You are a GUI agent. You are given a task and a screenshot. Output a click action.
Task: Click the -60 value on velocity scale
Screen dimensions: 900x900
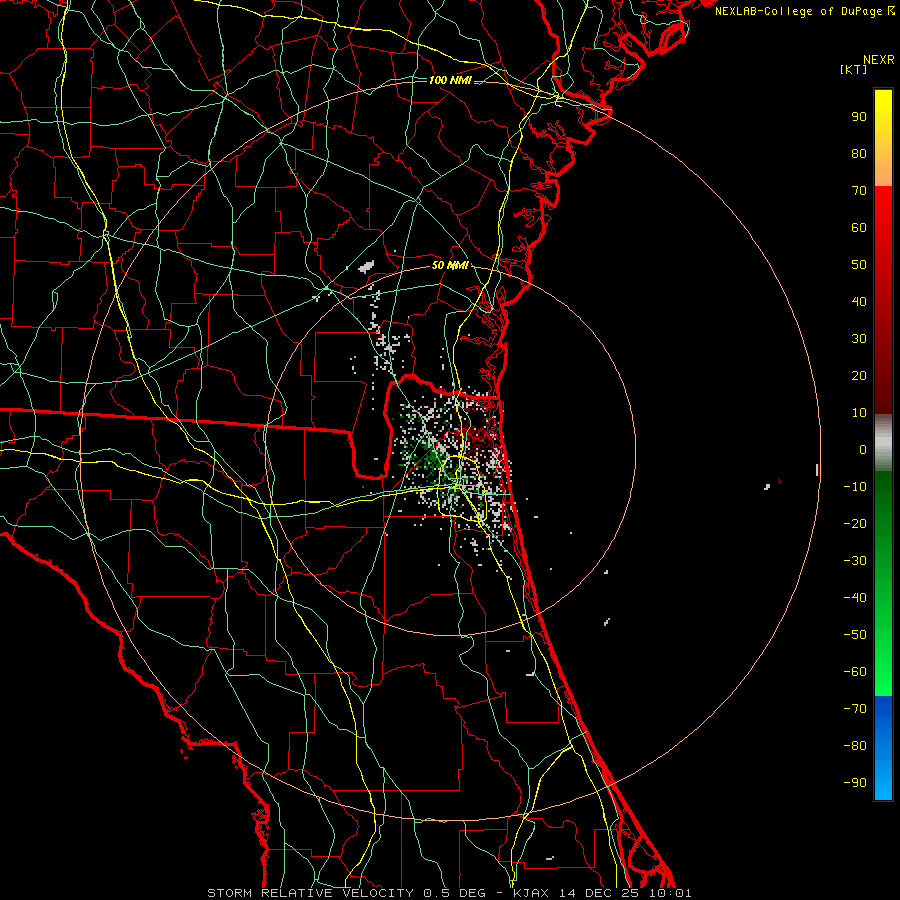click(x=855, y=672)
